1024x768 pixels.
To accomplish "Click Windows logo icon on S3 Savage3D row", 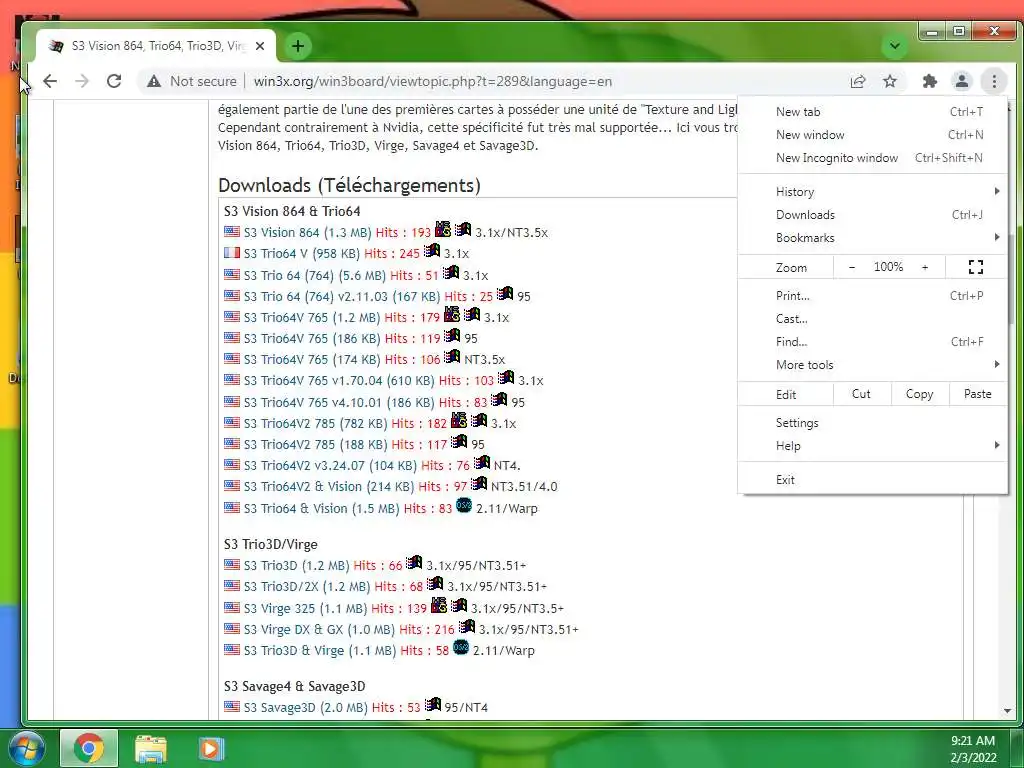I will tap(432, 705).
